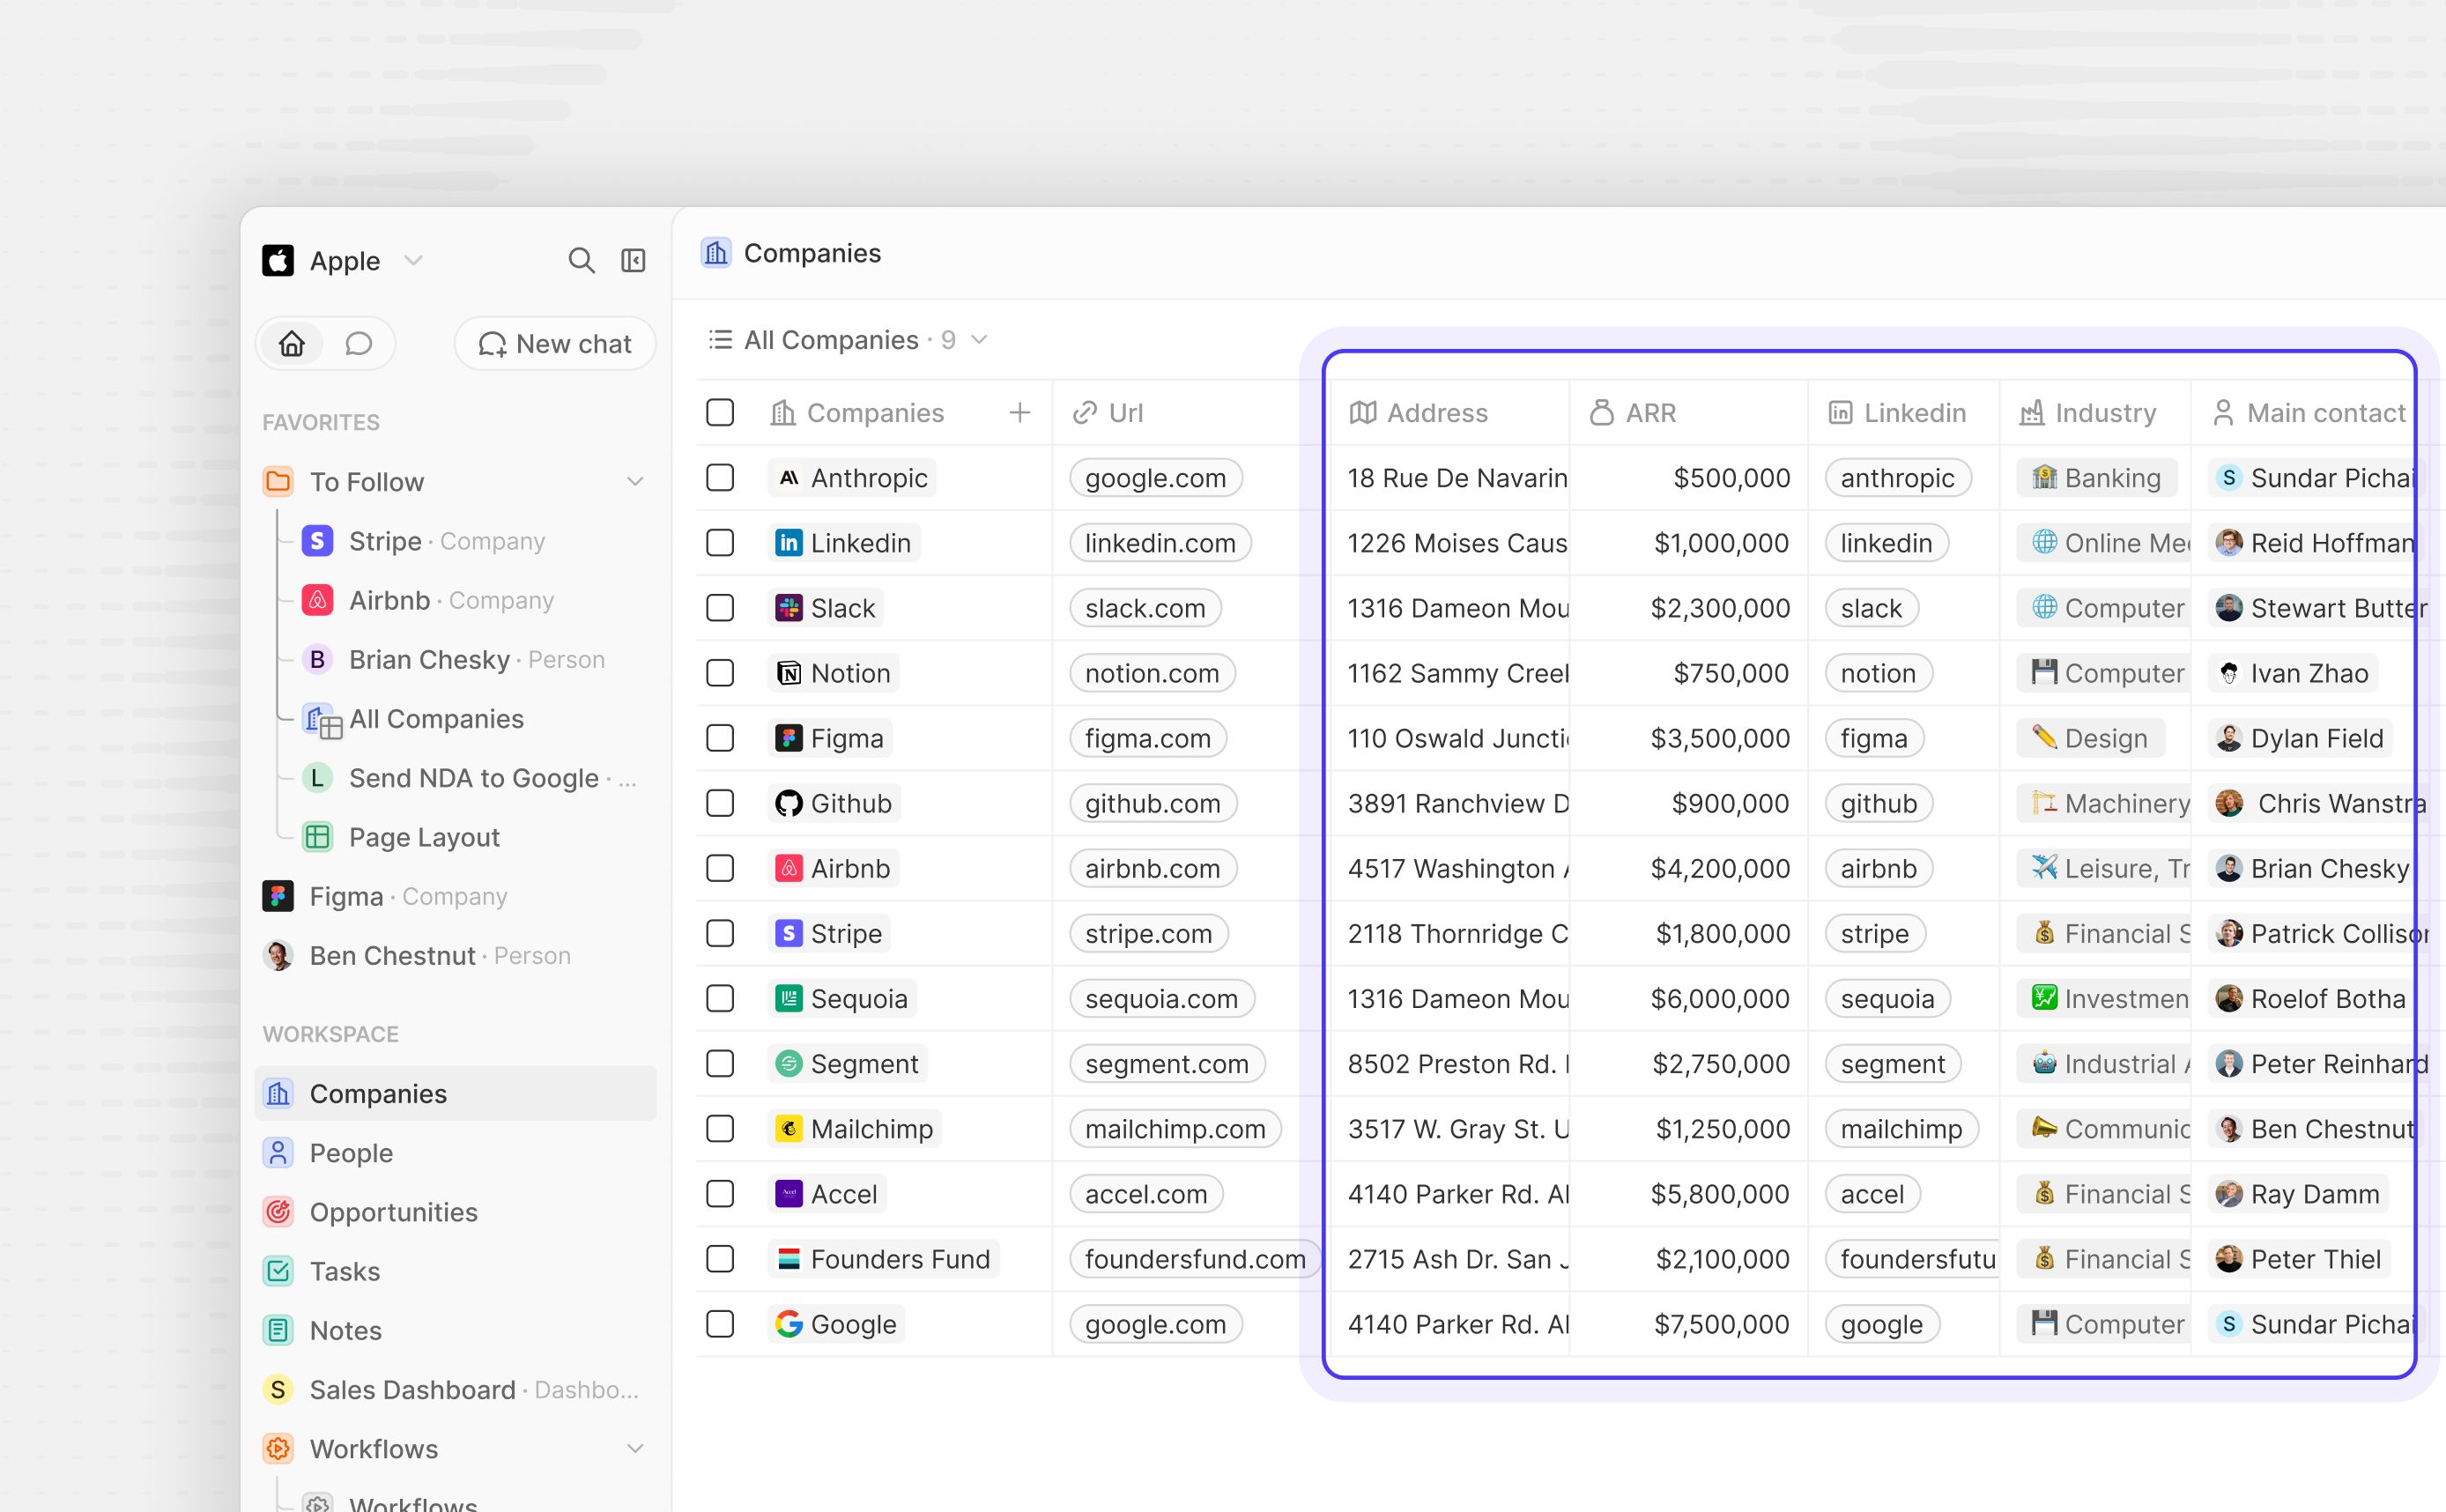This screenshot has width=2446, height=1512.
Task: Toggle the select-all checkbox in table header
Action: 720,413
